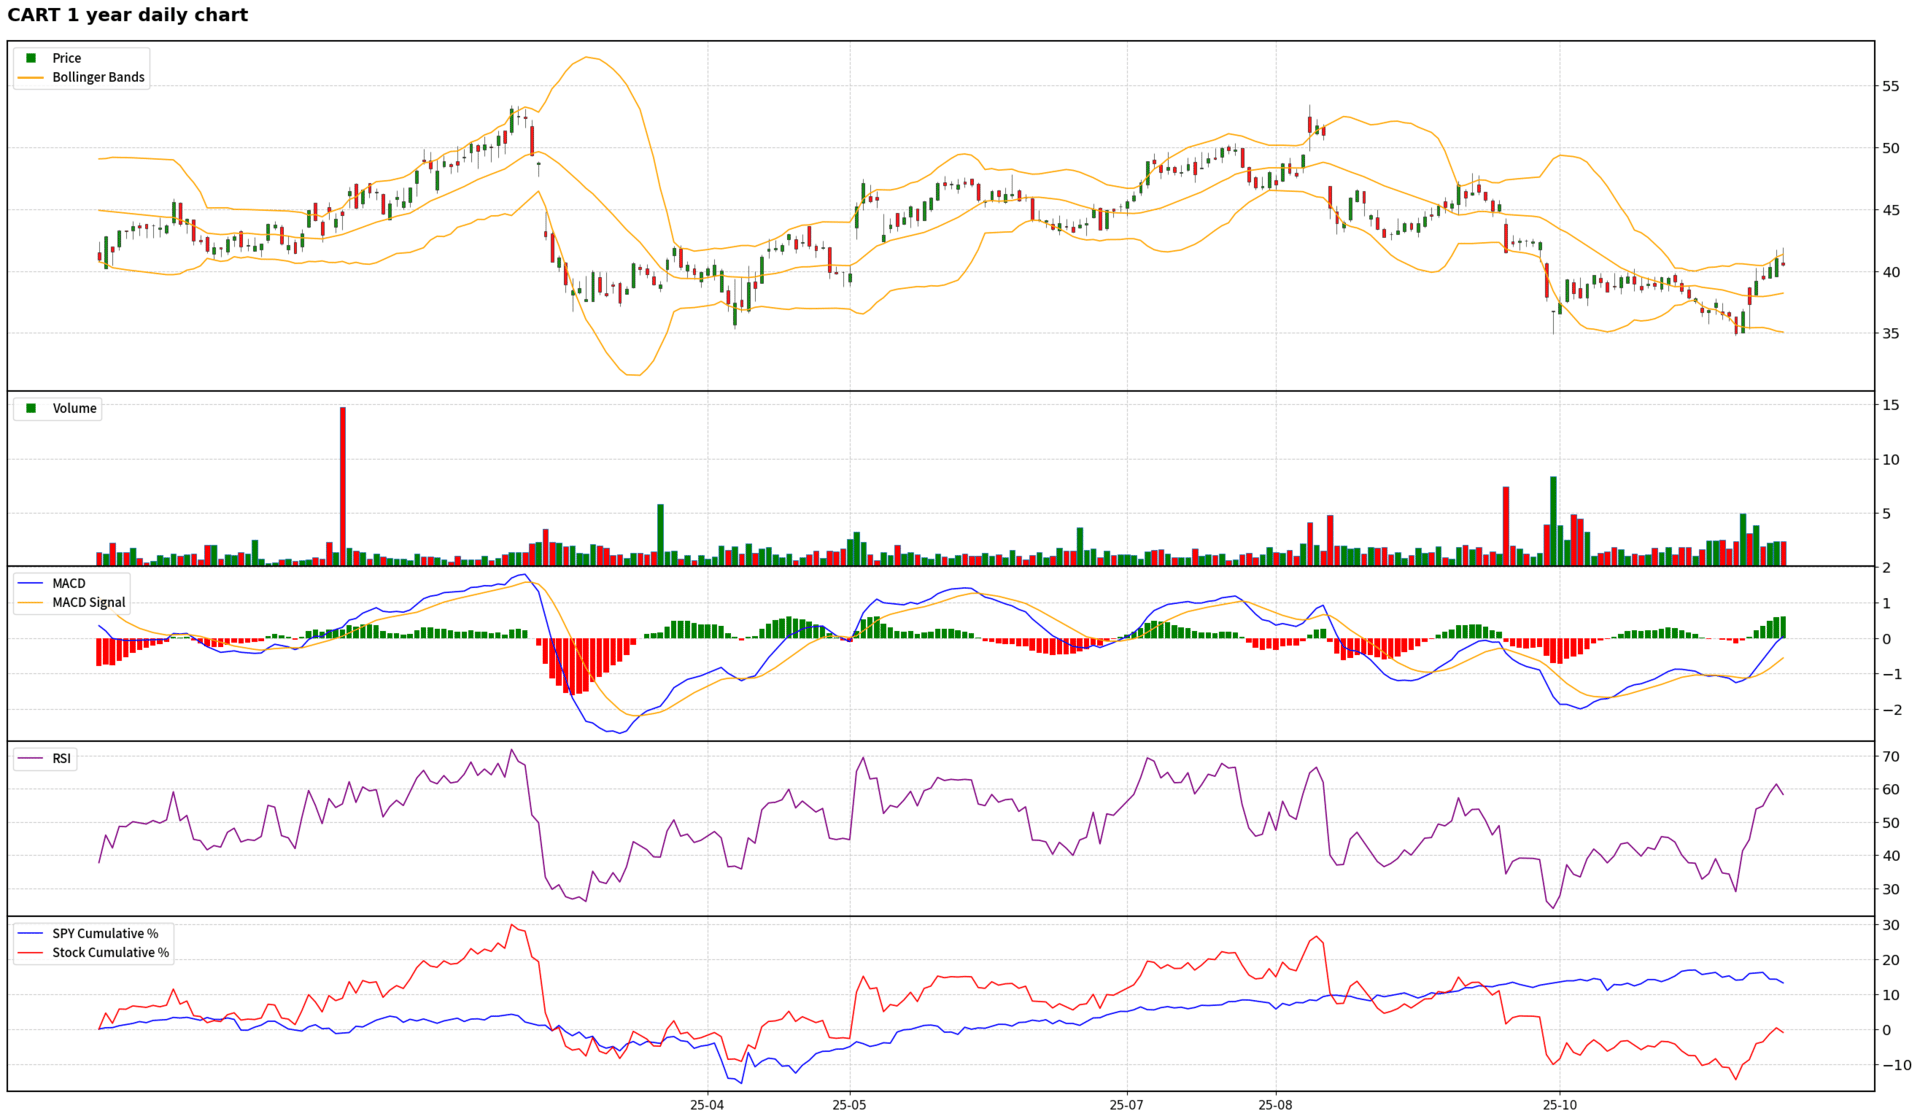Image resolution: width=1920 pixels, height=1119 pixels.
Task: Click the green Price legend marker
Action: coord(31,58)
